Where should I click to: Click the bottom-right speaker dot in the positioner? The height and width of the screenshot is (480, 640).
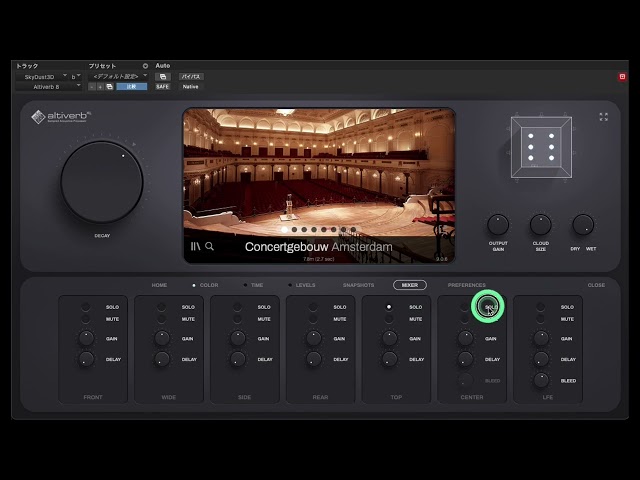pos(551,158)
